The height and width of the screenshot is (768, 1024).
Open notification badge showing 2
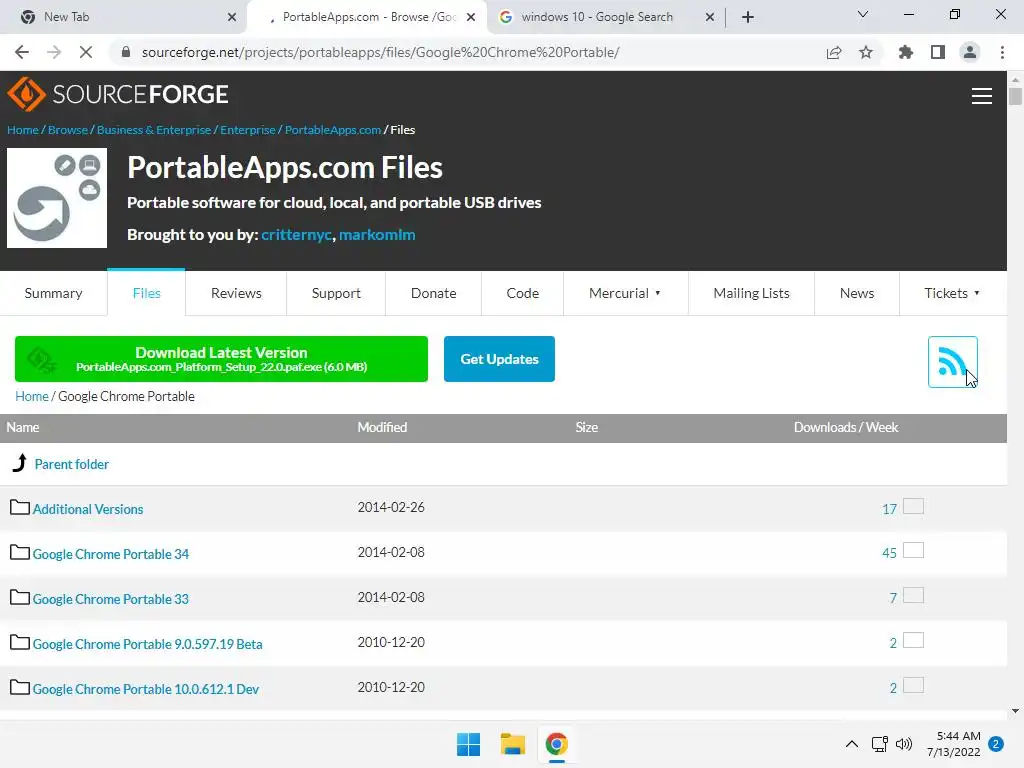pos(996,744)
